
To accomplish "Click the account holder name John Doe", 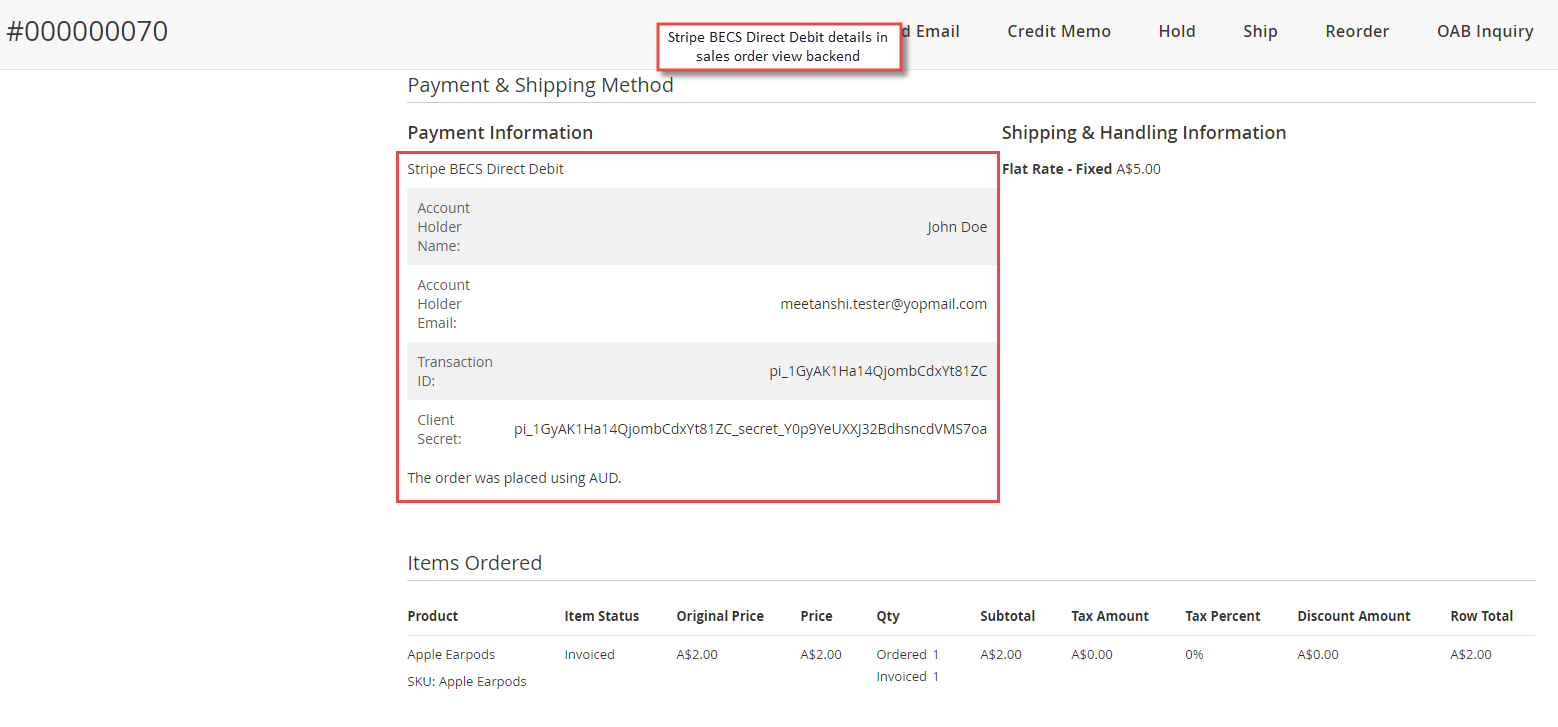I will pos(956,227).
